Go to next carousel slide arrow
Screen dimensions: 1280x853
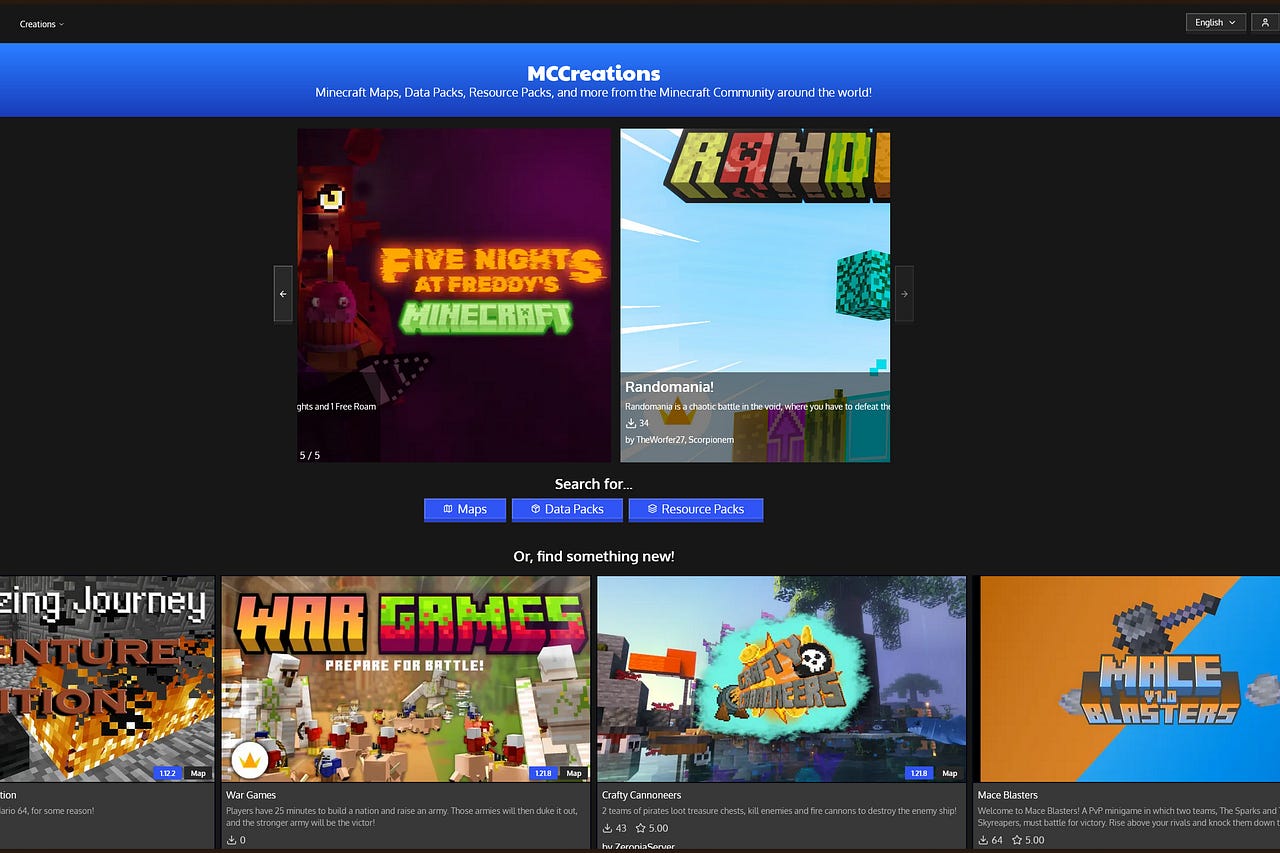[x=904, y=294]
